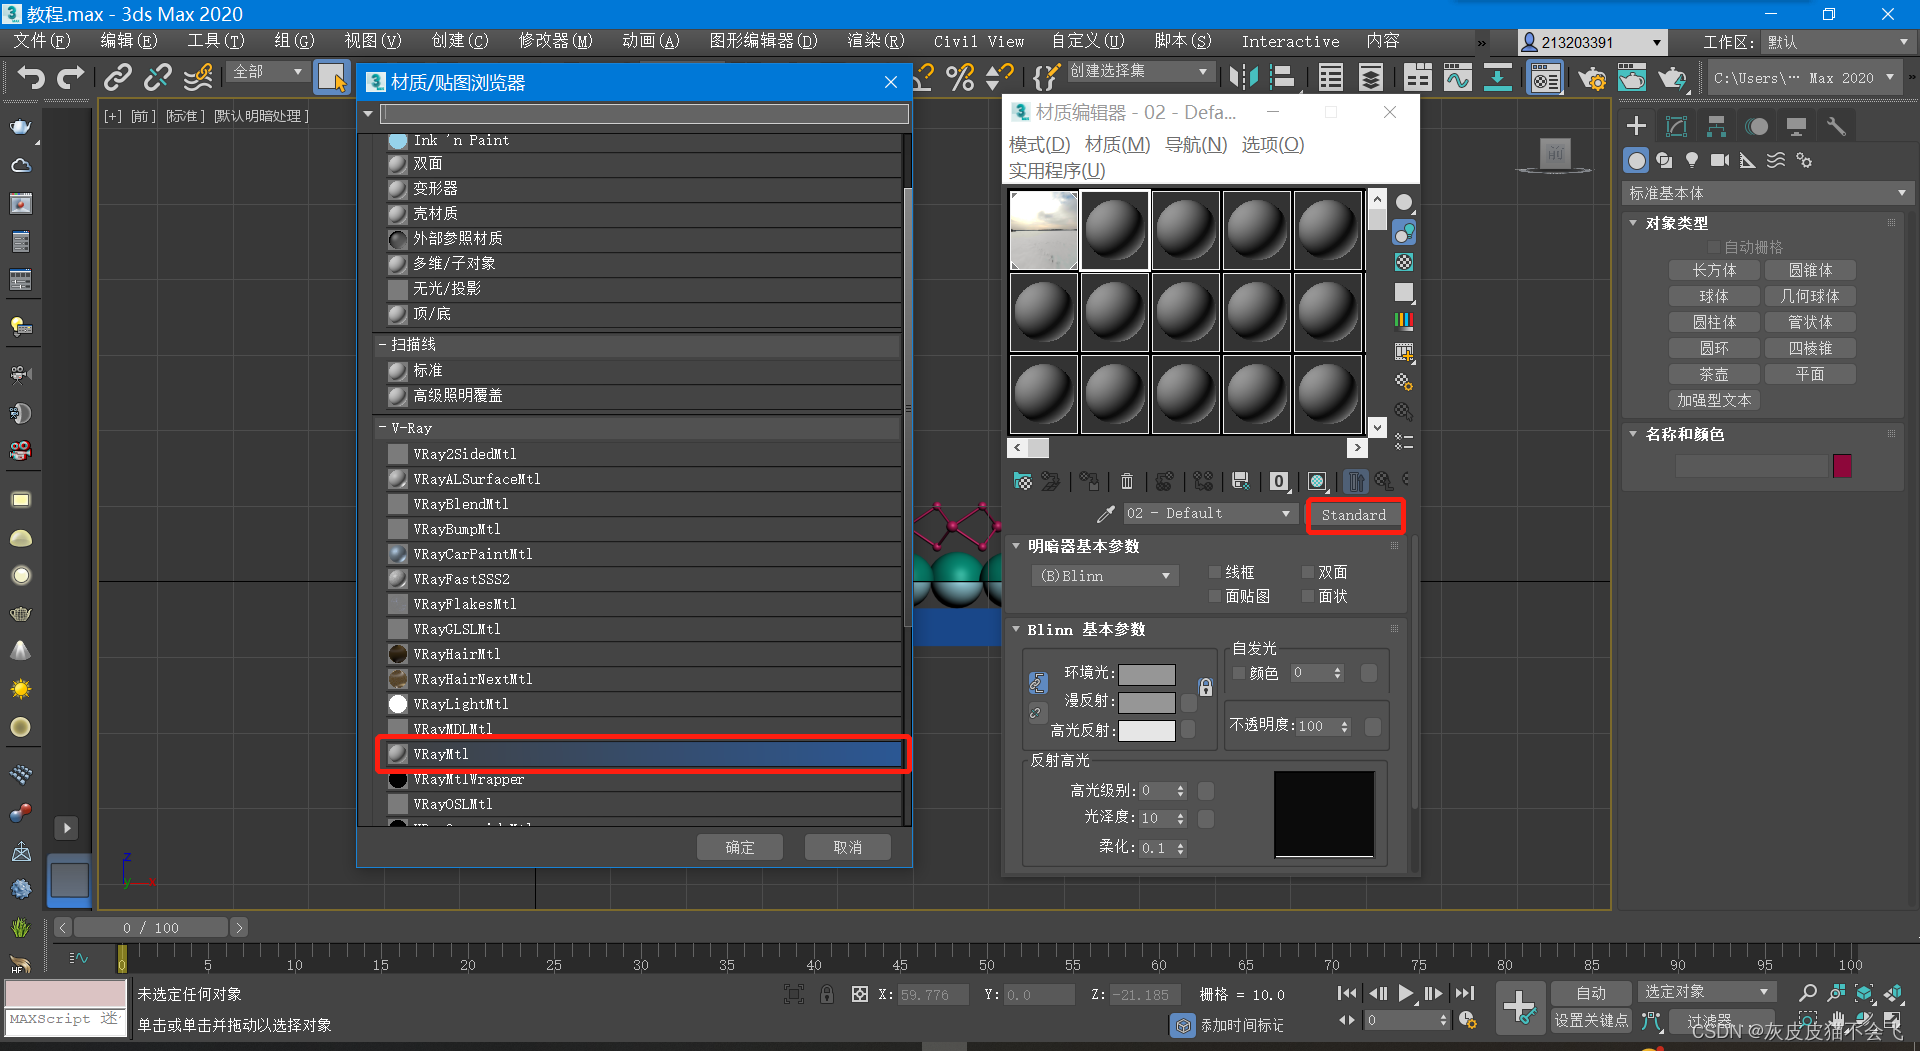Open the 全部 selection filter dropdown

click(x=267, y=72)
